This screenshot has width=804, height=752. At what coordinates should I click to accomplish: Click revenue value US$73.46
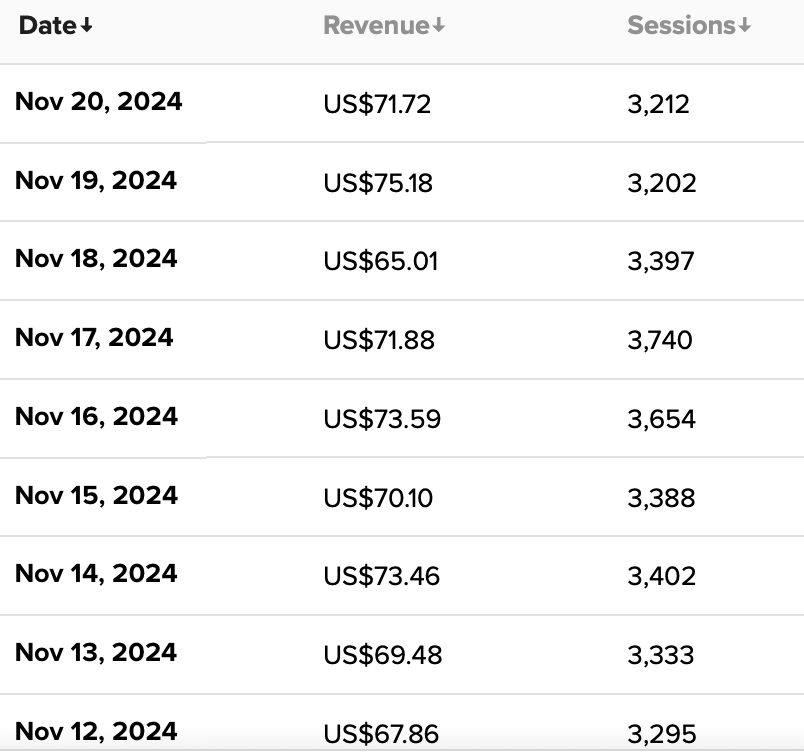pyautogui.click(x=381, y=576)
